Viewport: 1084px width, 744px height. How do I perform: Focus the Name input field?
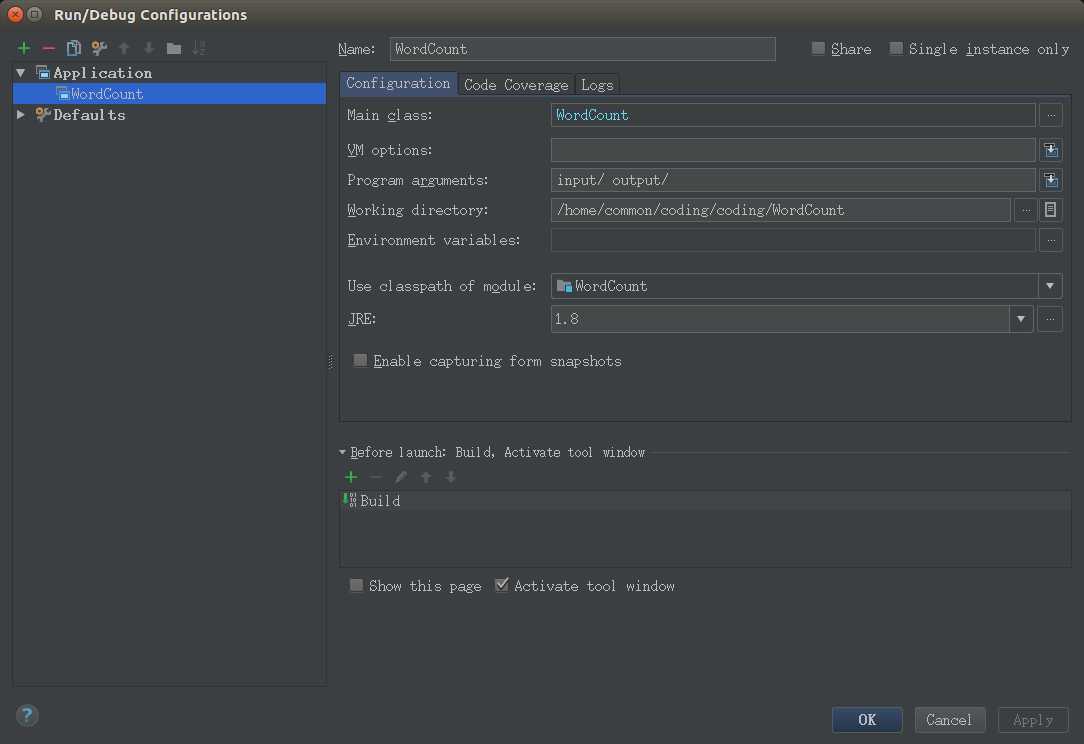click(x=583, y=49)
